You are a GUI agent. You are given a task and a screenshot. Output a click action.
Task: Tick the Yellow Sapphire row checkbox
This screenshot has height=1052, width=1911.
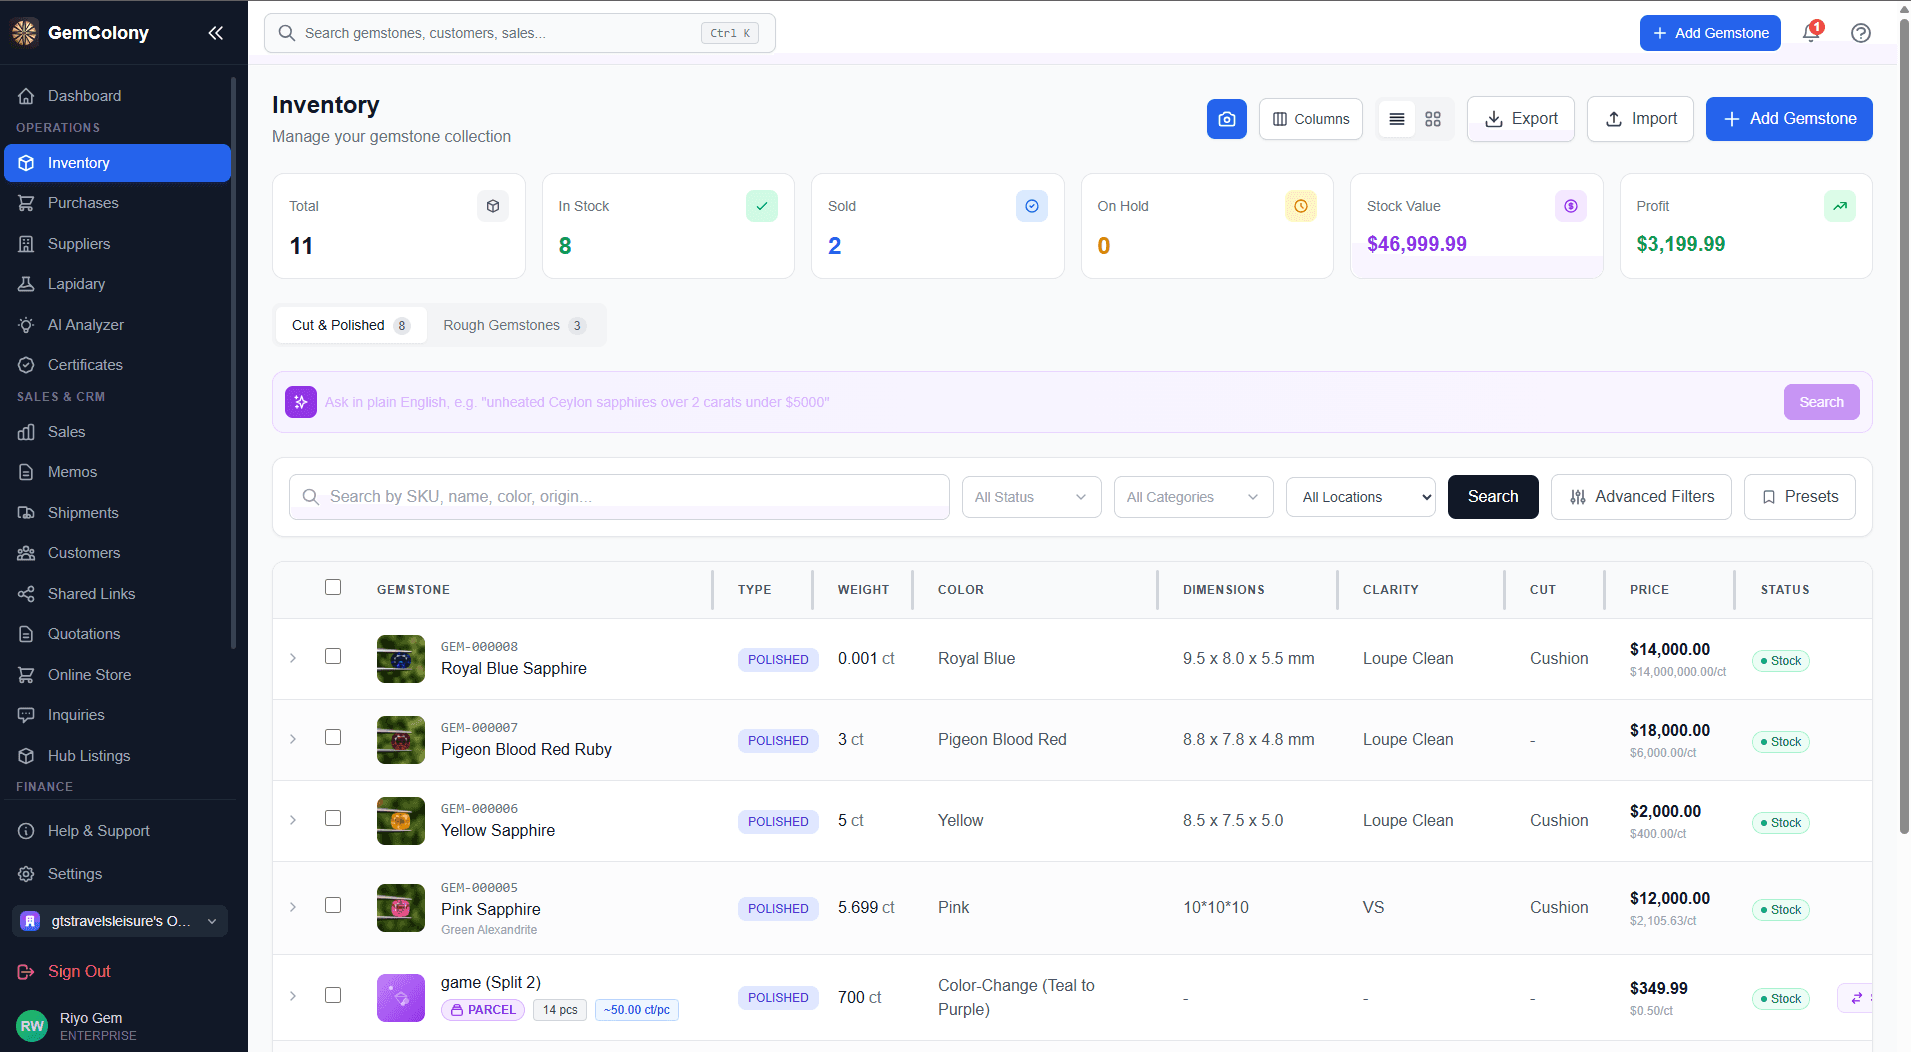[333, 818]
